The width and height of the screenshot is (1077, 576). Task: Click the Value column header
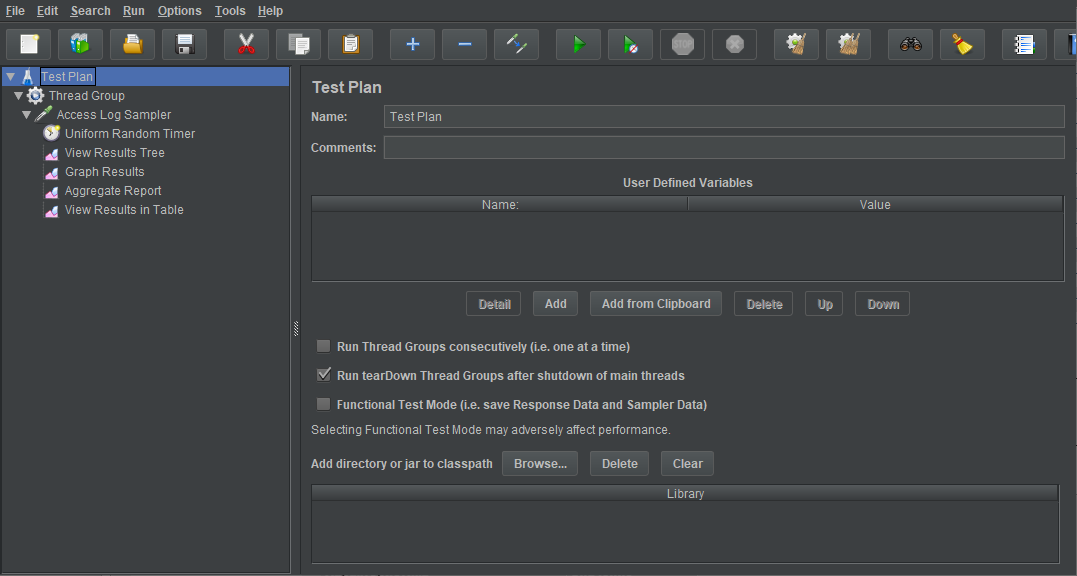click(875, 205)
